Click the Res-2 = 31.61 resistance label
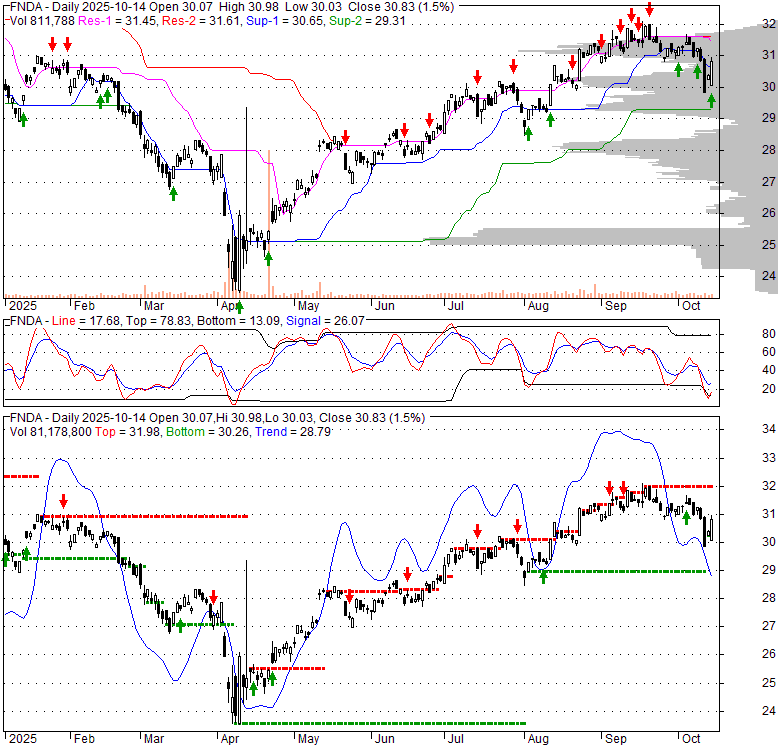 coord(201,21)
